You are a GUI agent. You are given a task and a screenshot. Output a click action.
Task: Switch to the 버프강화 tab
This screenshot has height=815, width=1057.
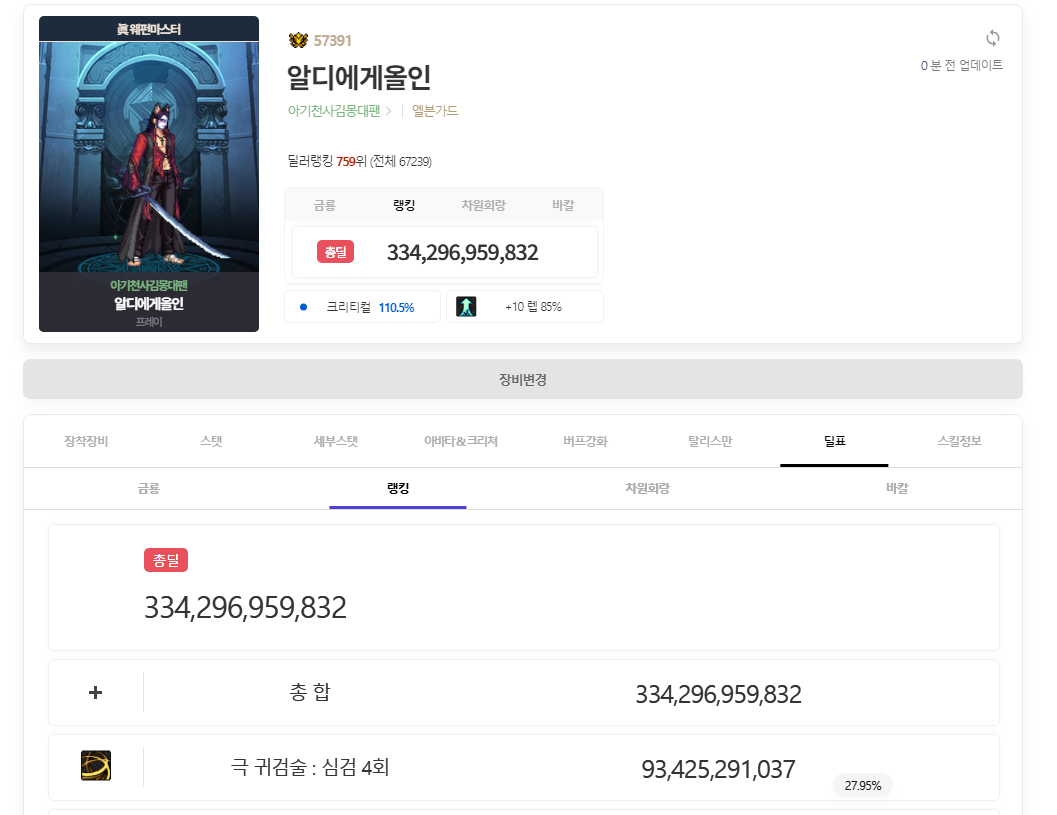pos(585,441)
